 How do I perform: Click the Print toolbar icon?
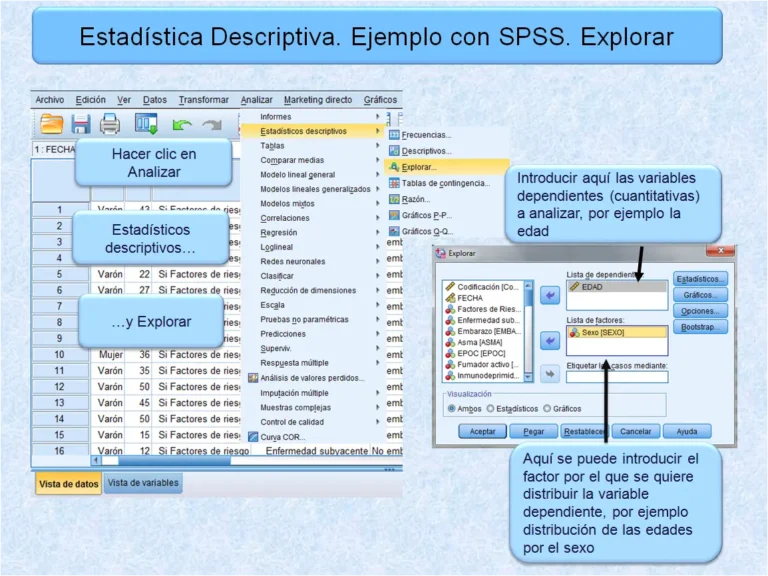tap(110, 124)
